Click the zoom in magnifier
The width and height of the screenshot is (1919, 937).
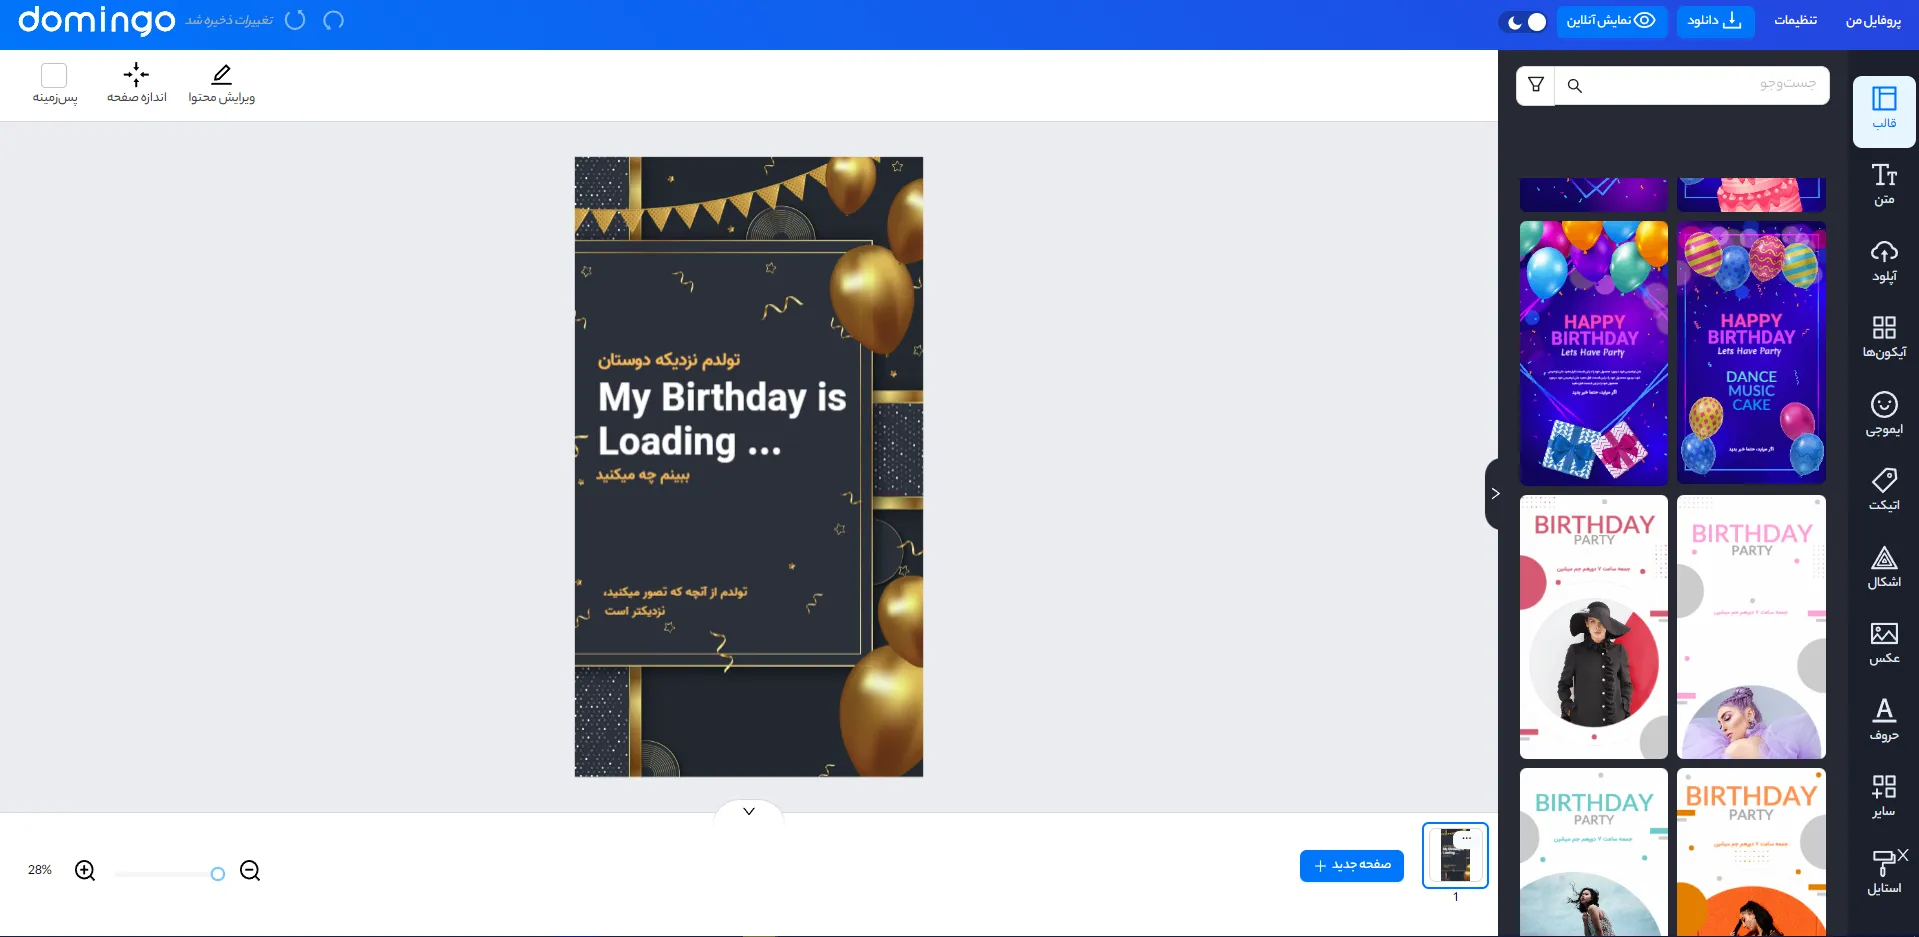tap(85, 870)
